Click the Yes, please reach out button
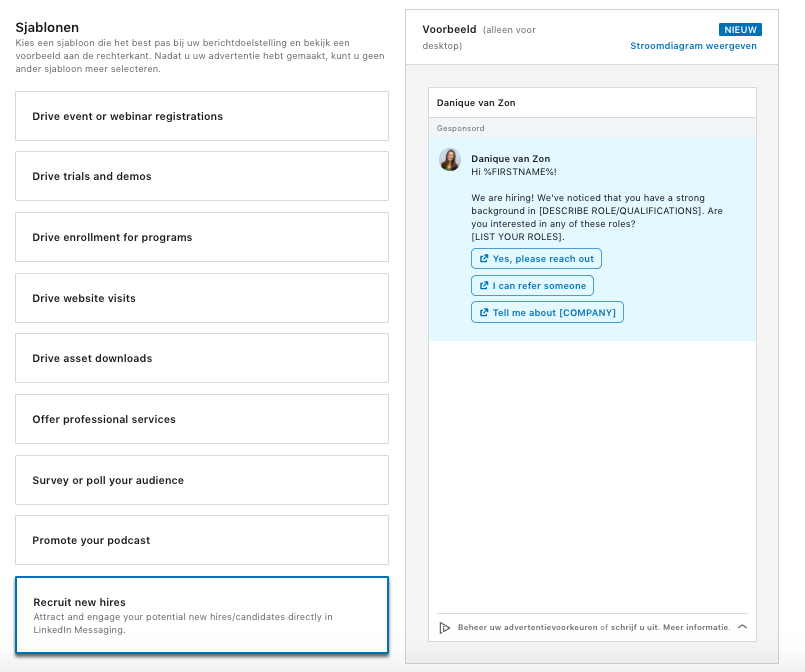This screenshot has width=805, height=672. tap(536, 259)
